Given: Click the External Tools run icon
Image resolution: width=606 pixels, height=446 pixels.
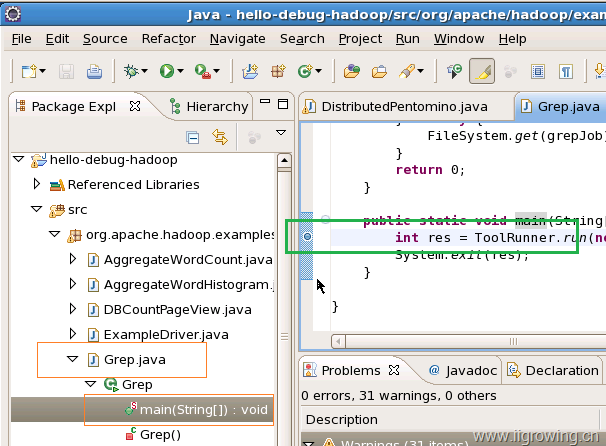Looking at the screenshot, I should [203, 71].
